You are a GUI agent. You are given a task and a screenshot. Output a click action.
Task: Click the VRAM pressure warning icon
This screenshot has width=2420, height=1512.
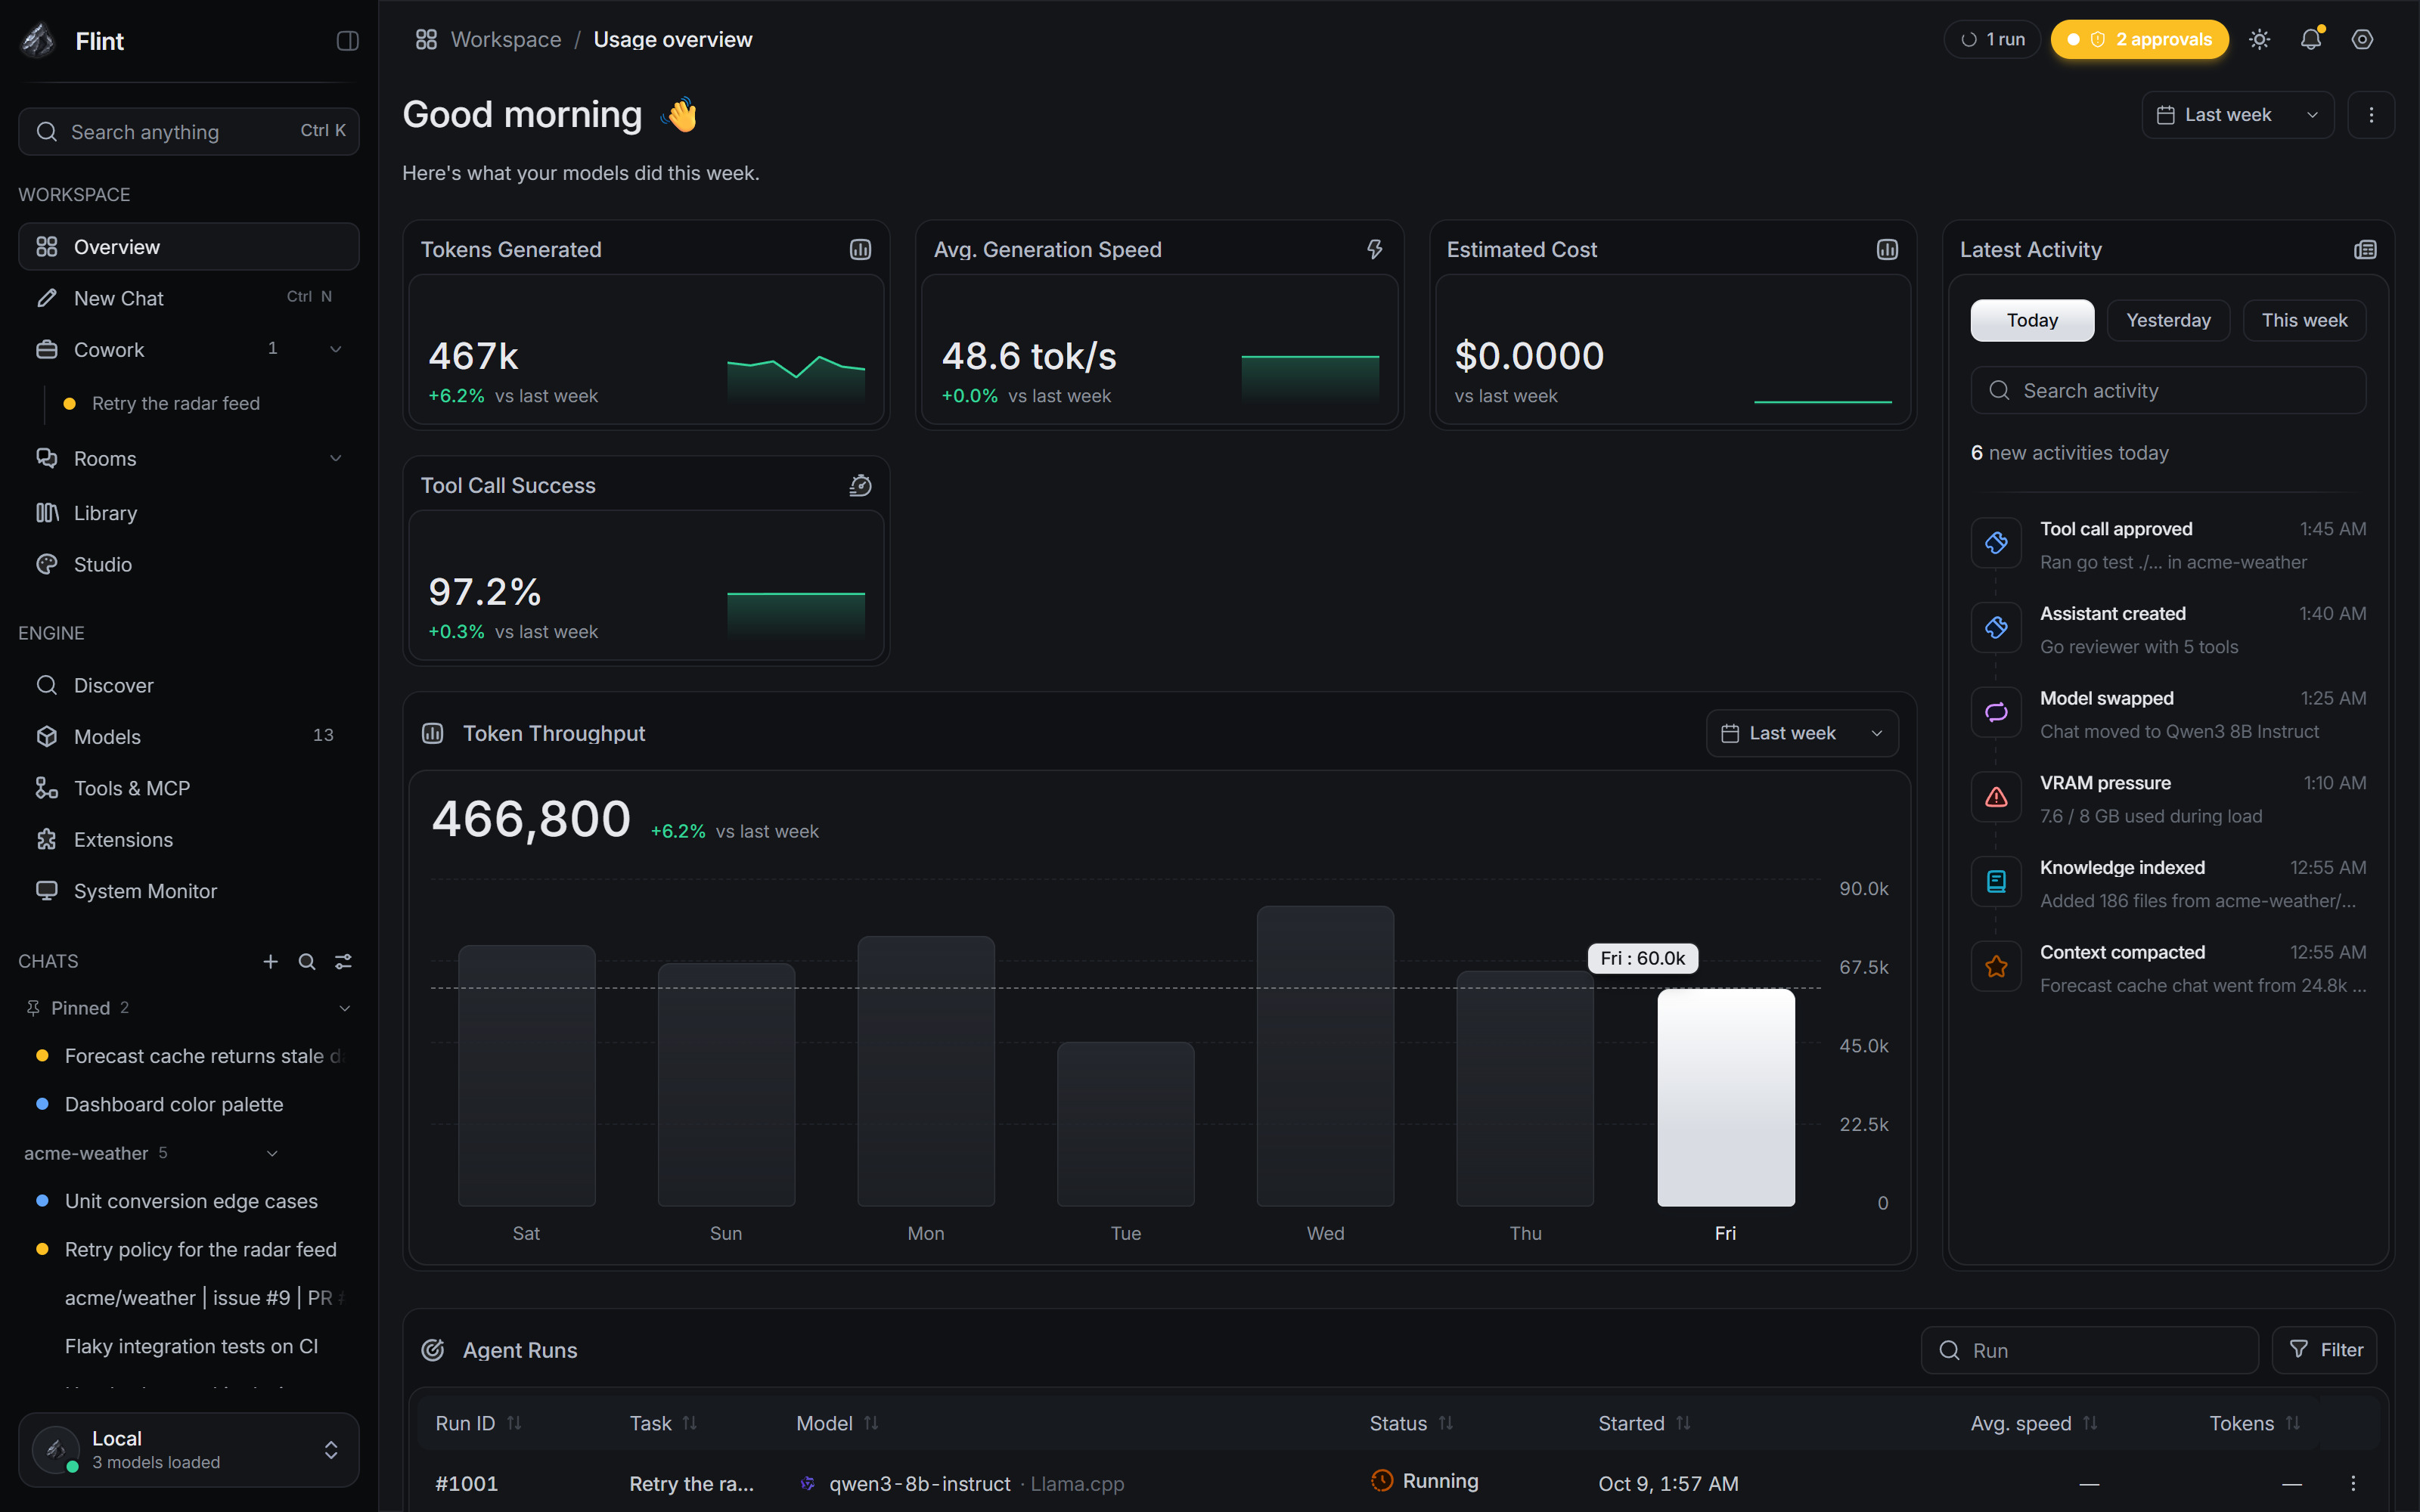(x=1996, y=797)
